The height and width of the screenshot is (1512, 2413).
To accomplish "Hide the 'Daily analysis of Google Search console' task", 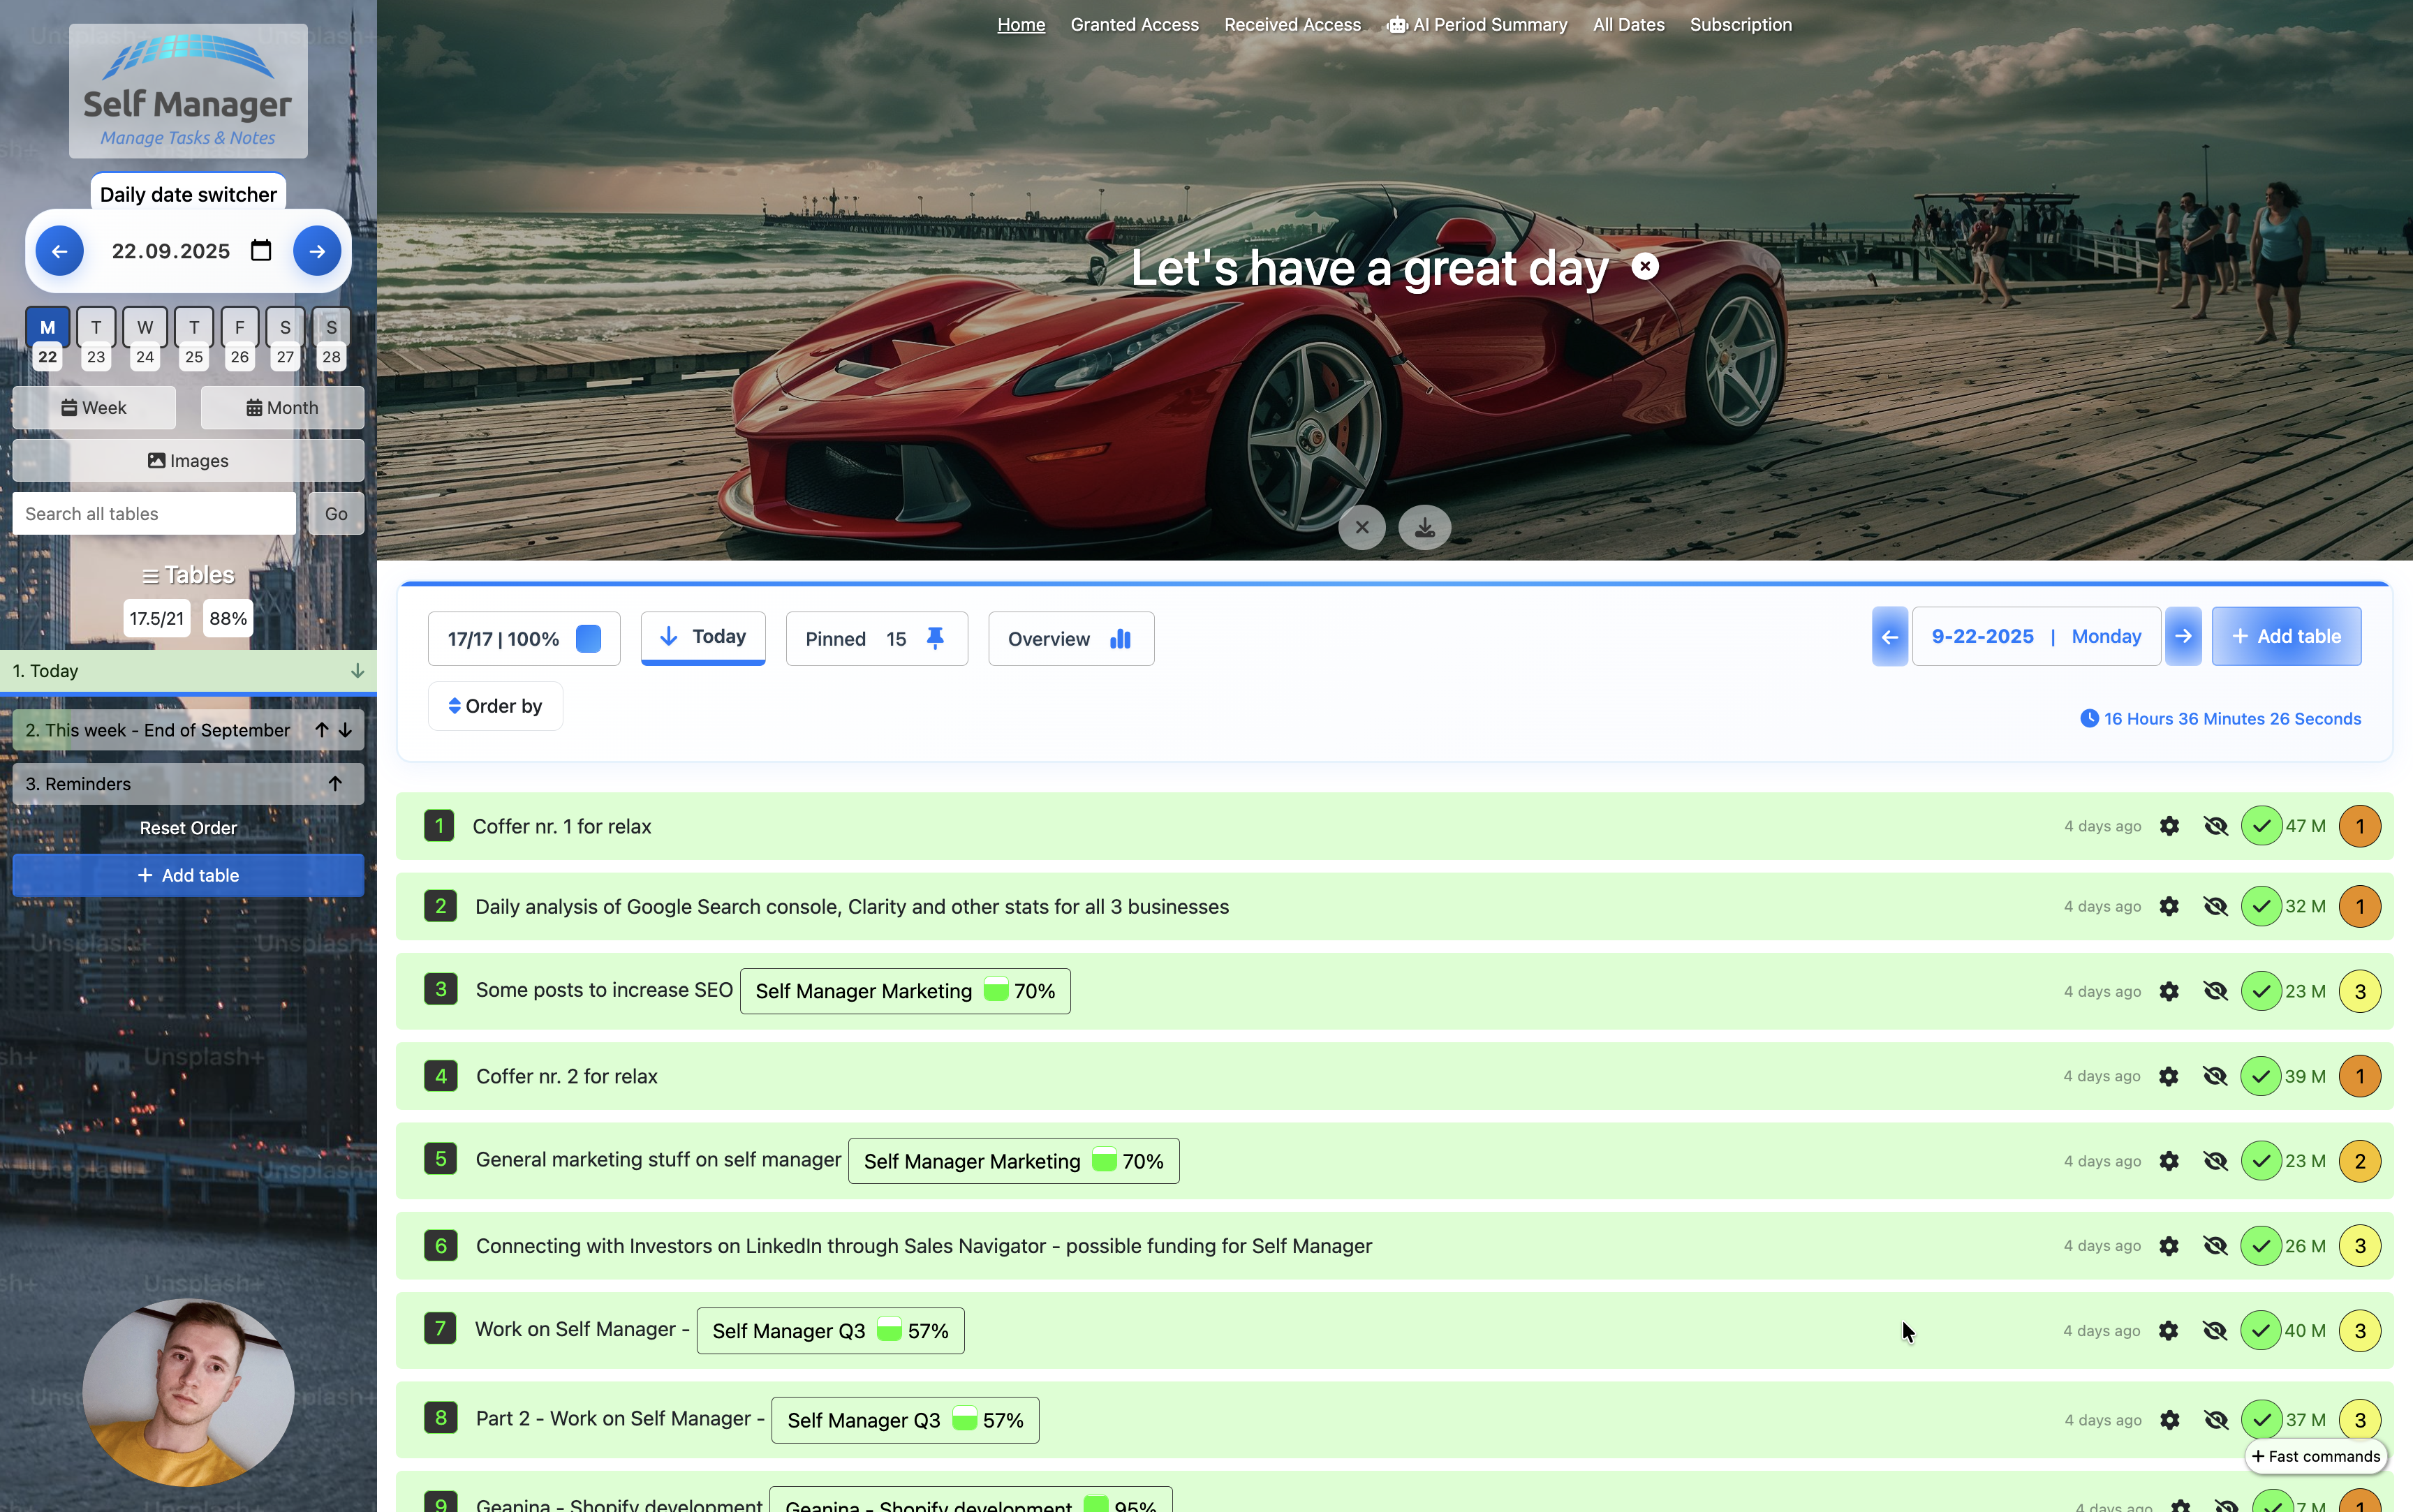I will pyautogui.click(x=2216, y=906).
